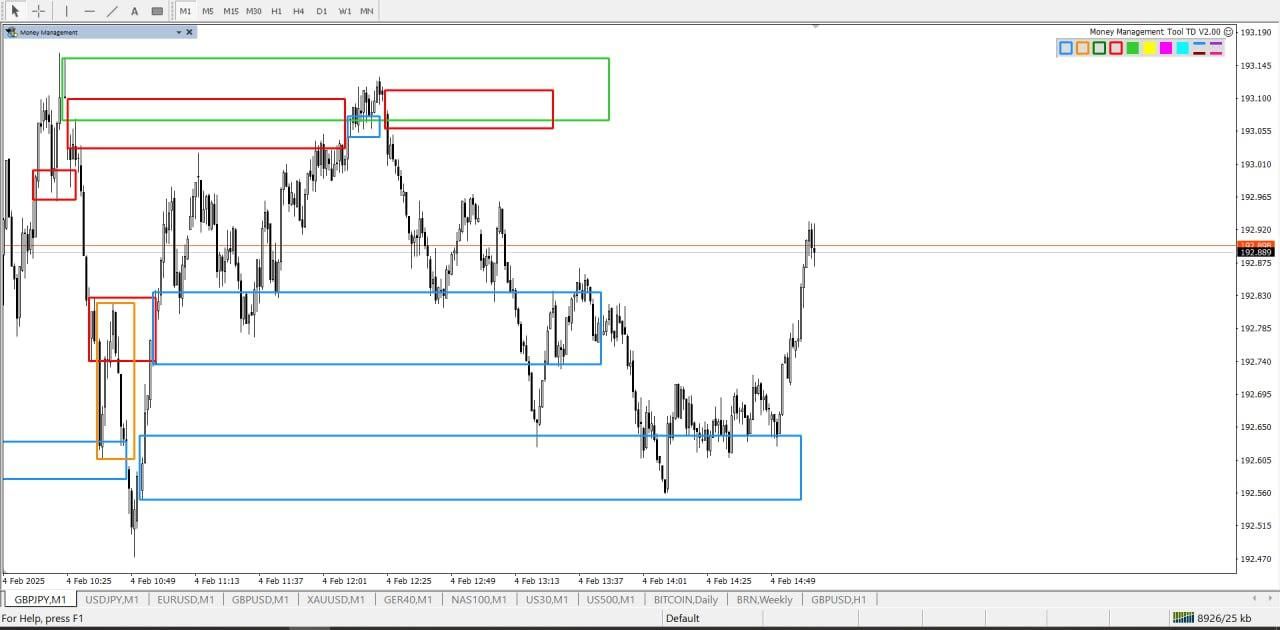Screen dimensions: 1280x630
Task: Set chart timeframe to M15
Action: coord(231,11)
